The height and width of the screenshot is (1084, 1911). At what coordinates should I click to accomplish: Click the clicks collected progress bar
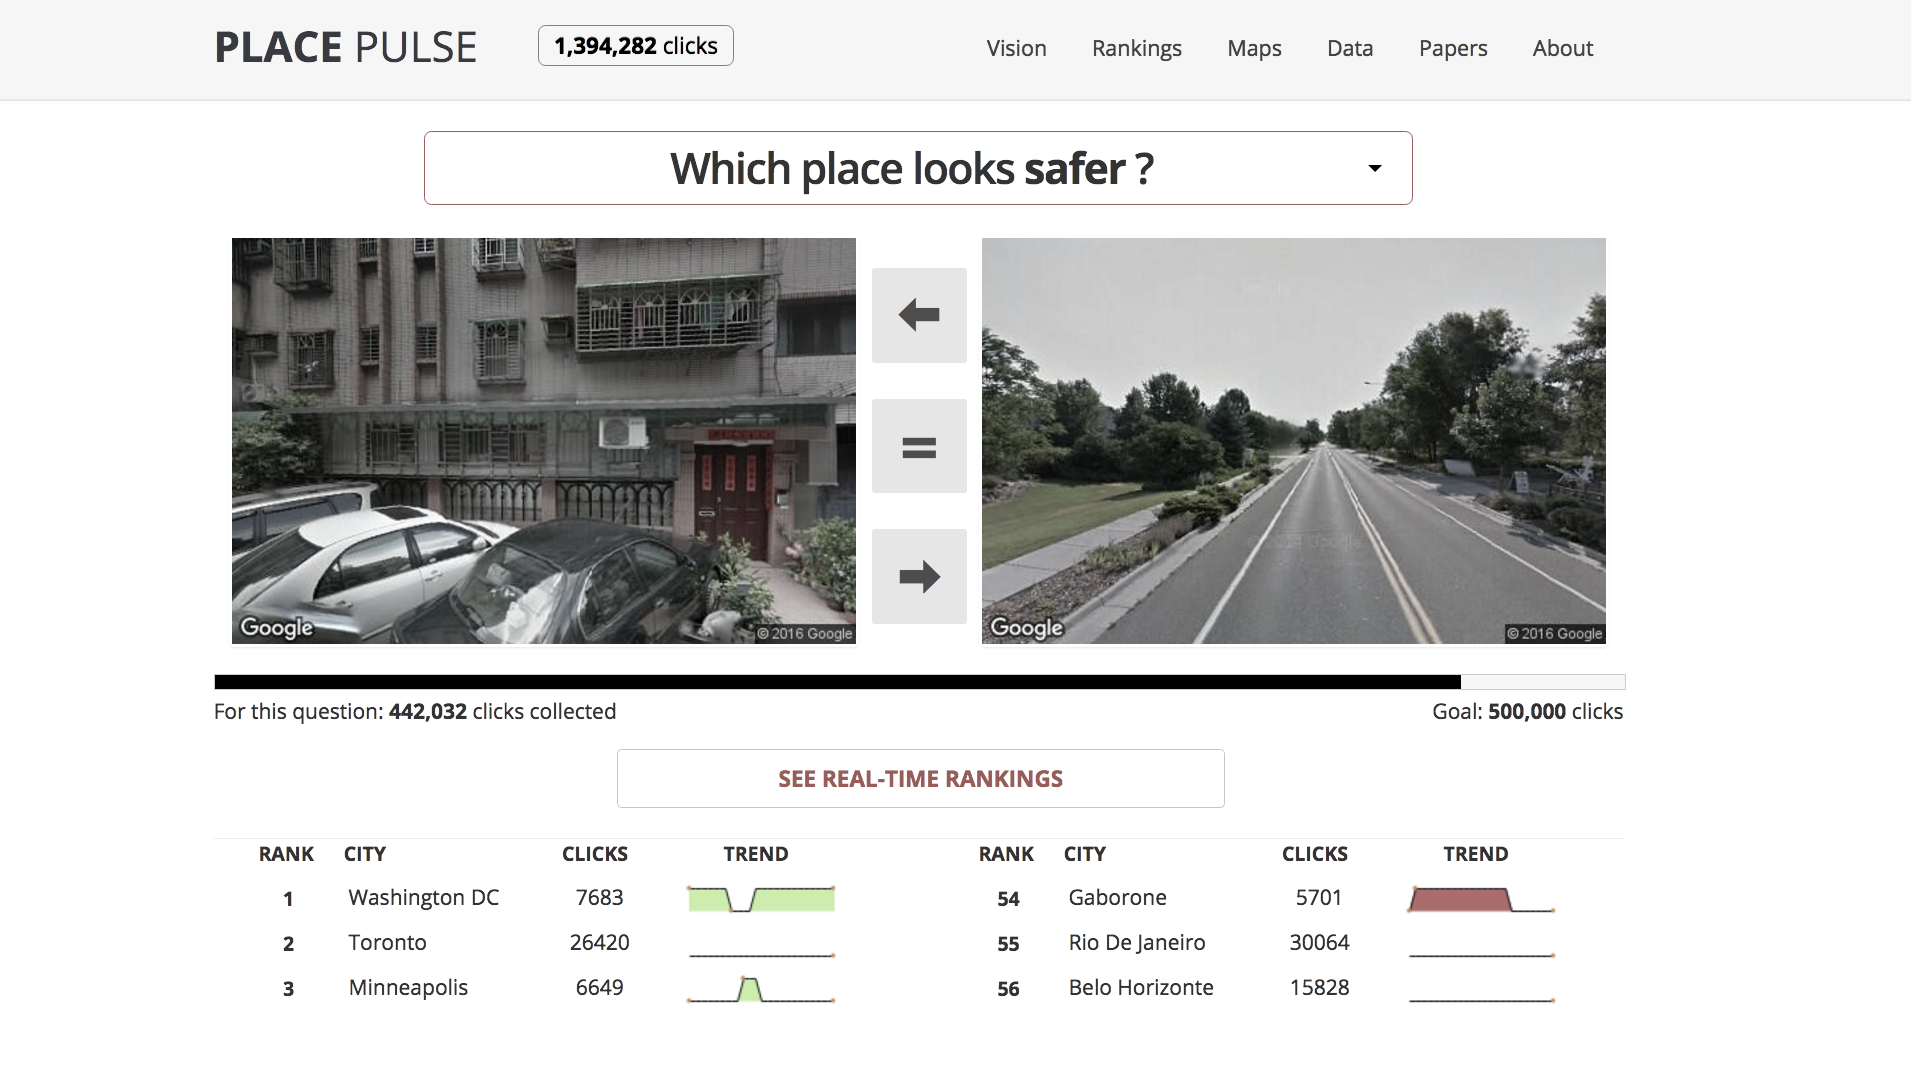click(x=920, y=682)
